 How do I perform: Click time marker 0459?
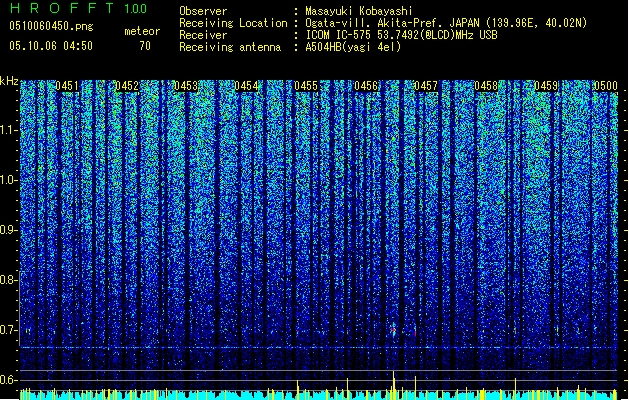(546, 86)
